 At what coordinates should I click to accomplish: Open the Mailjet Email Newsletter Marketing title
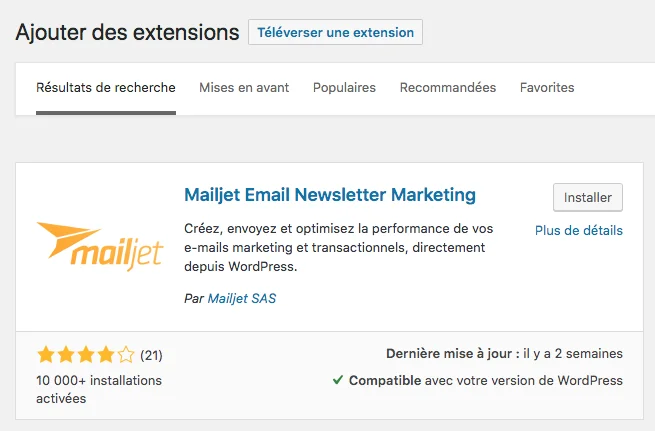click(330, 194)
